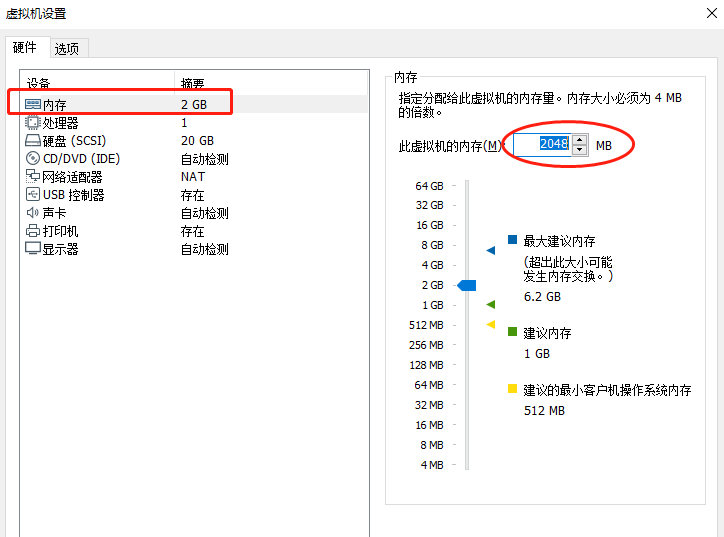Click the 6.2 GB maximum recommended value
This screenshot has width=724, height=537.
(x=542, y=296)
